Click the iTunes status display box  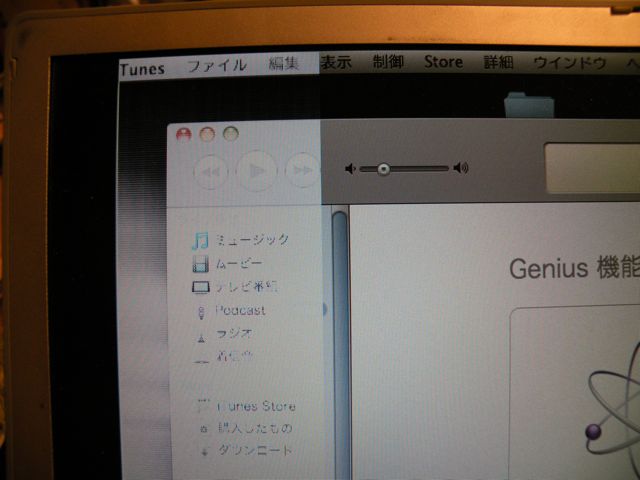pyautogui.click(x=592, y=168)
